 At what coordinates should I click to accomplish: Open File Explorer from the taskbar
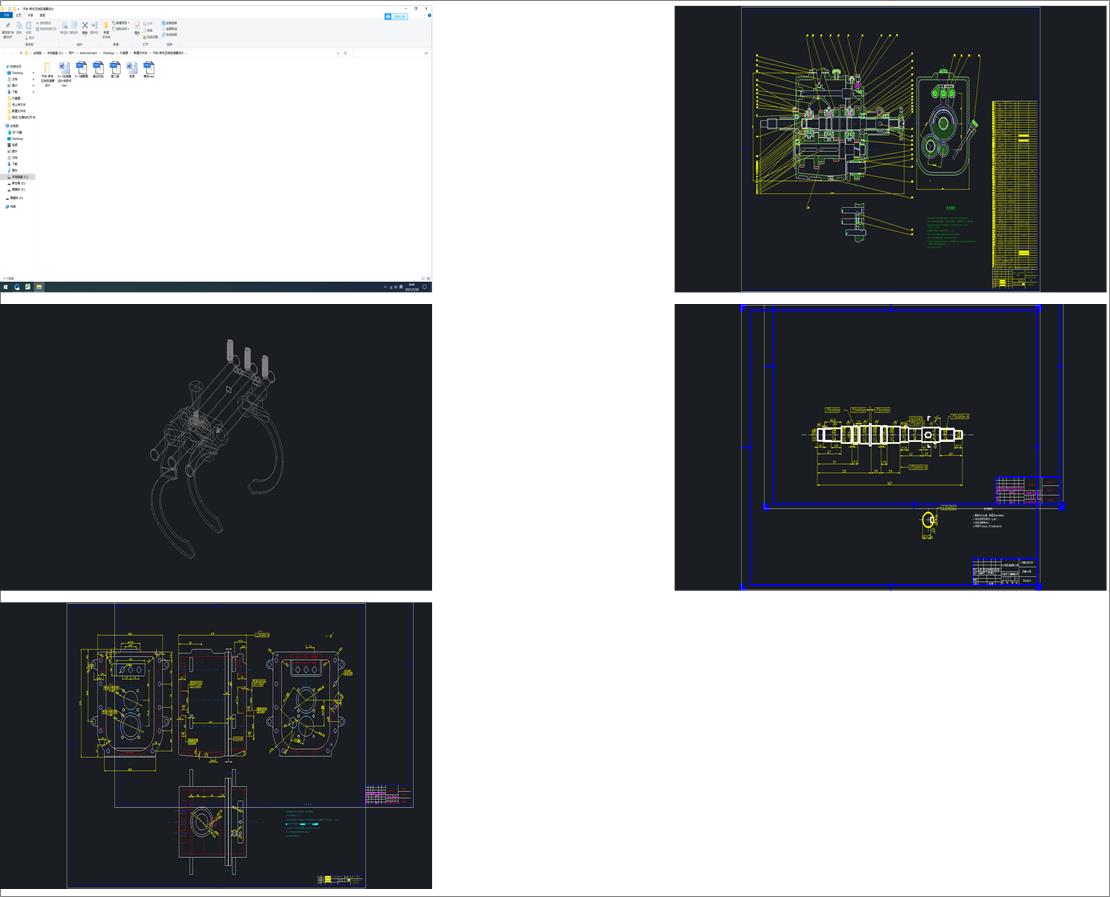pos(39,287)
